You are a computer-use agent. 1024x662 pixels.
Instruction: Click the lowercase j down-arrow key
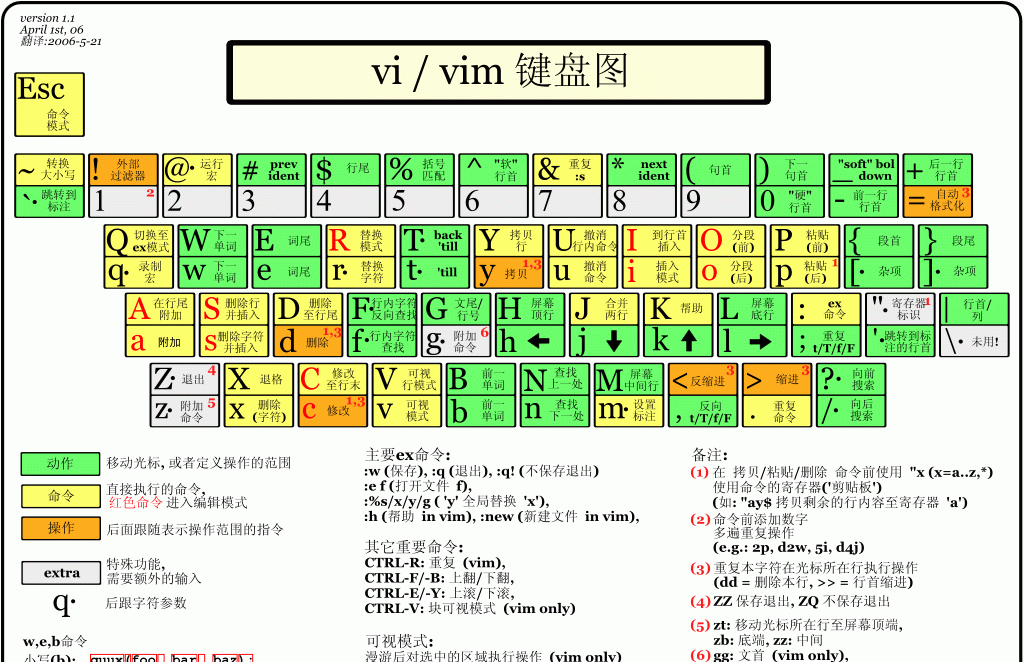604,341
